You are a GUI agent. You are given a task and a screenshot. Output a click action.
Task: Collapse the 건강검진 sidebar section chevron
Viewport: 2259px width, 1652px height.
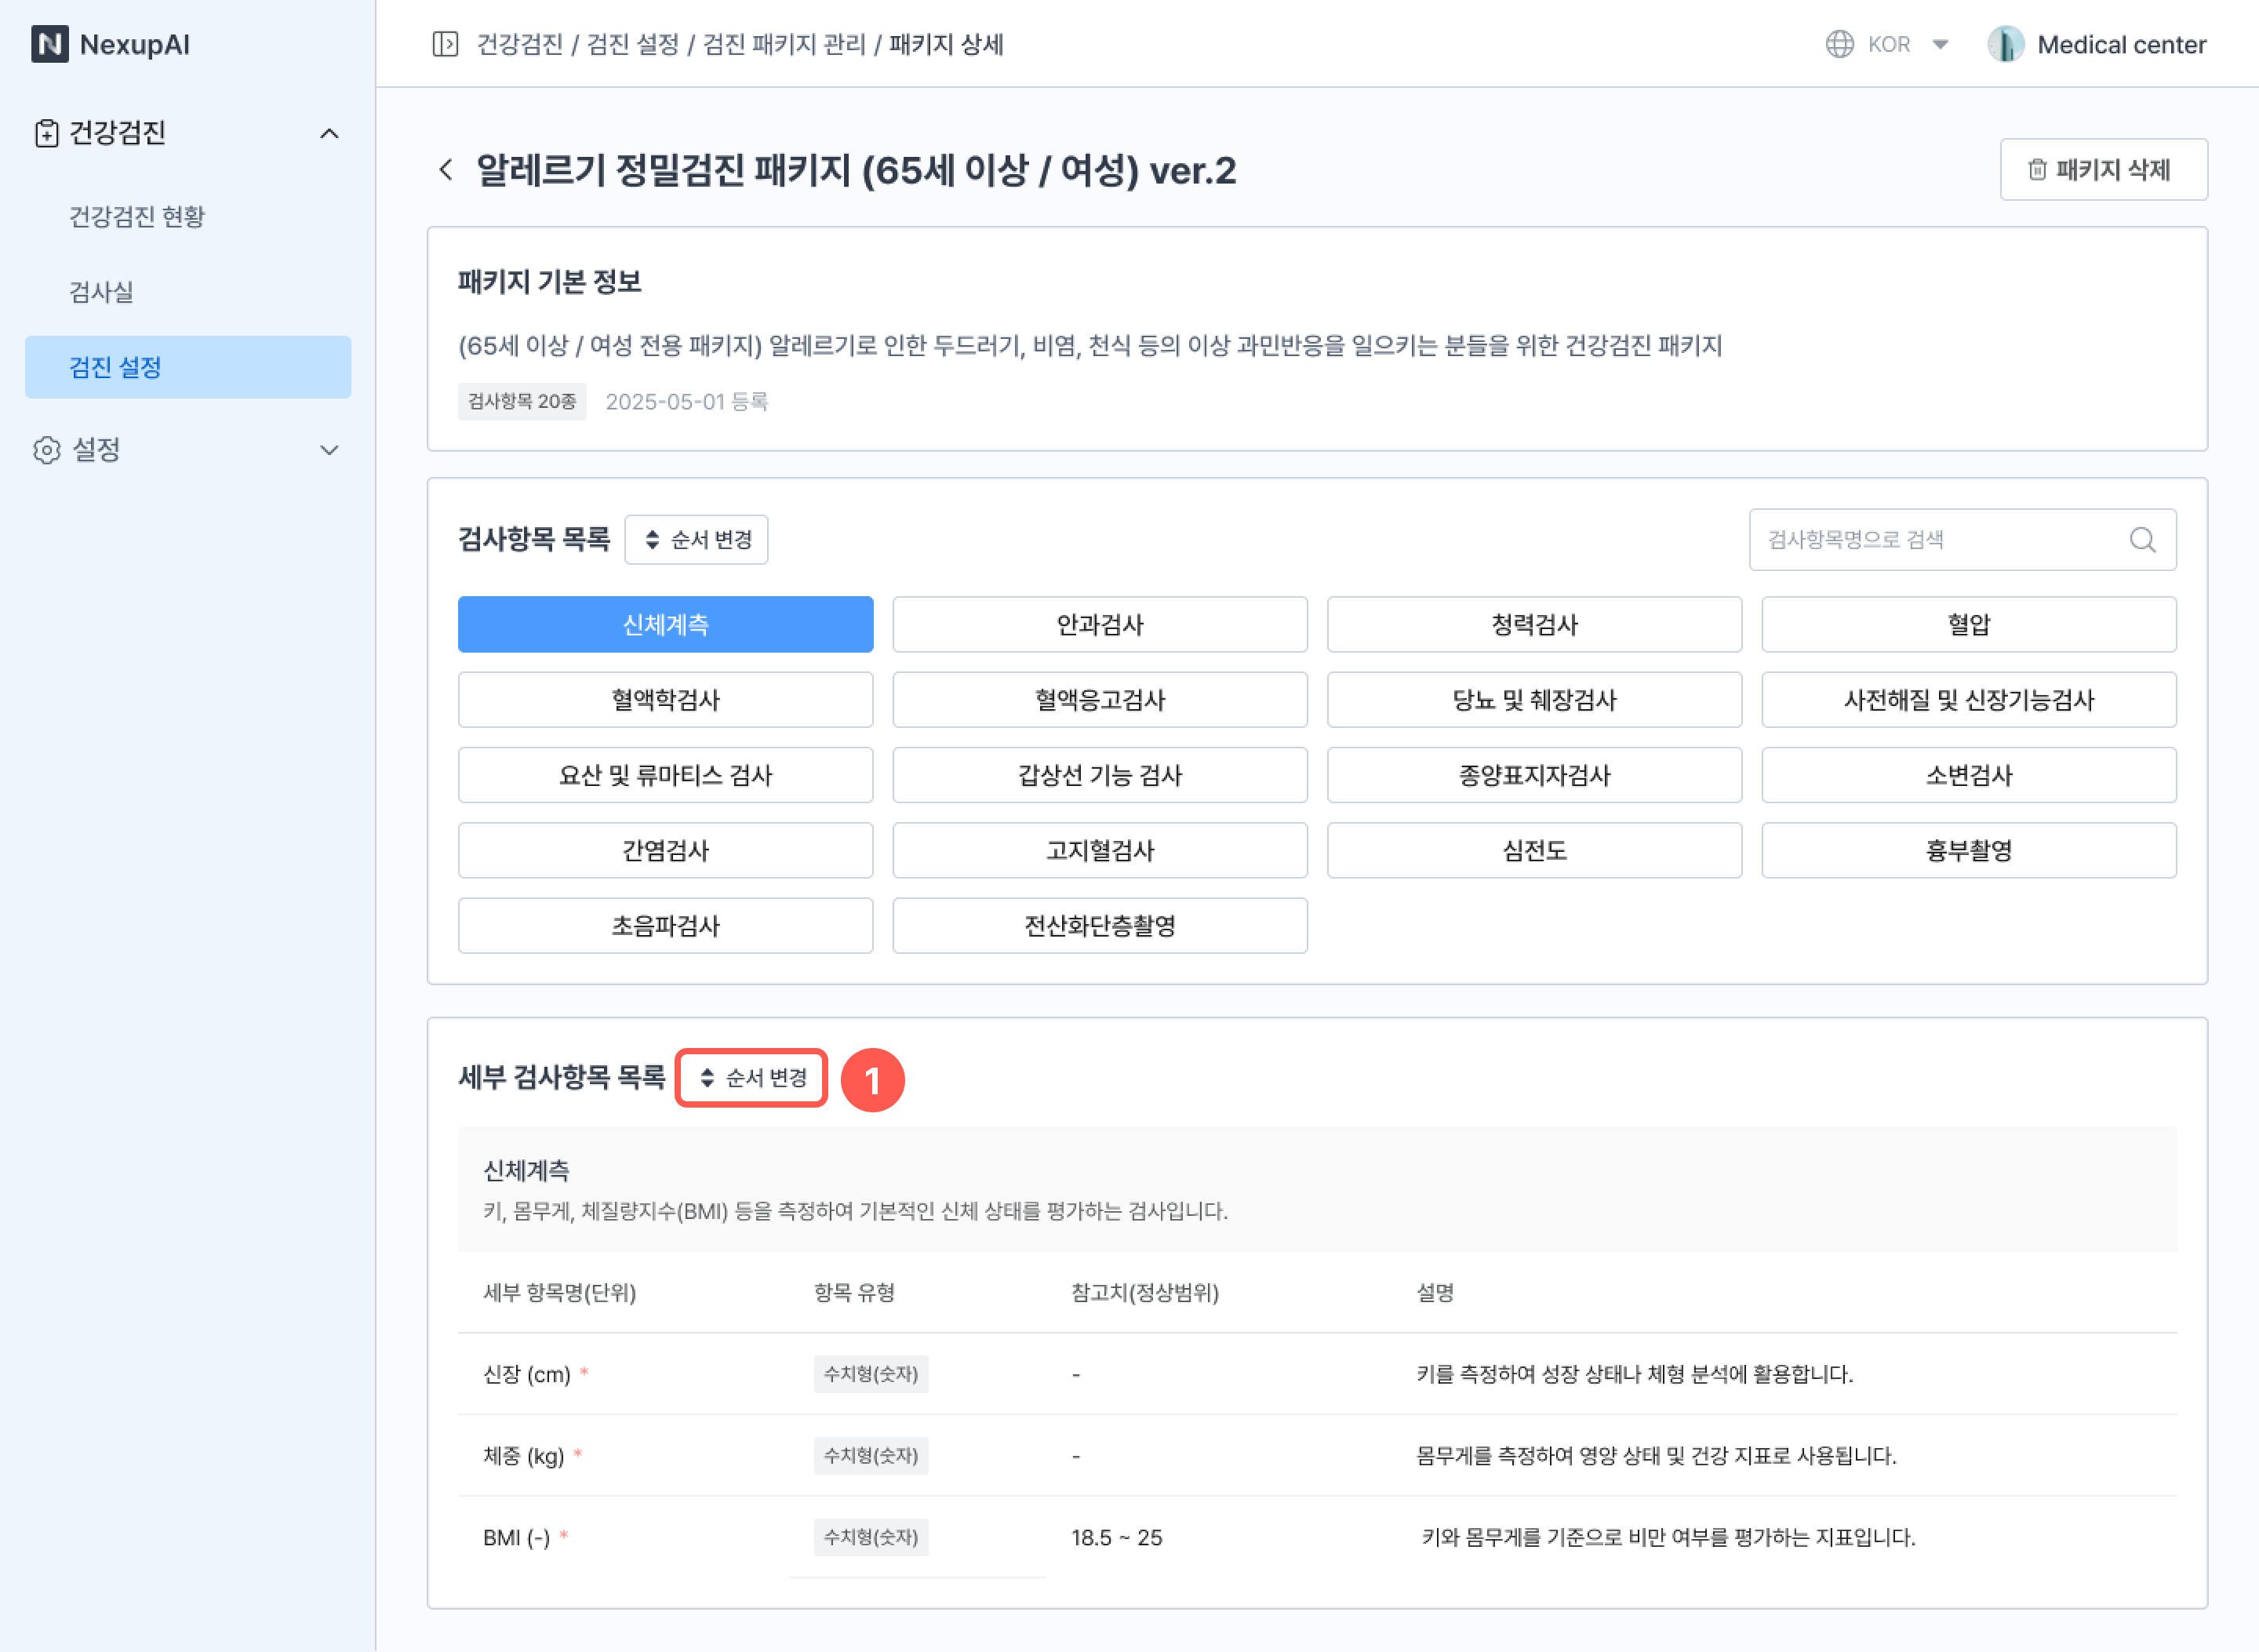click(x=329, y=133)
